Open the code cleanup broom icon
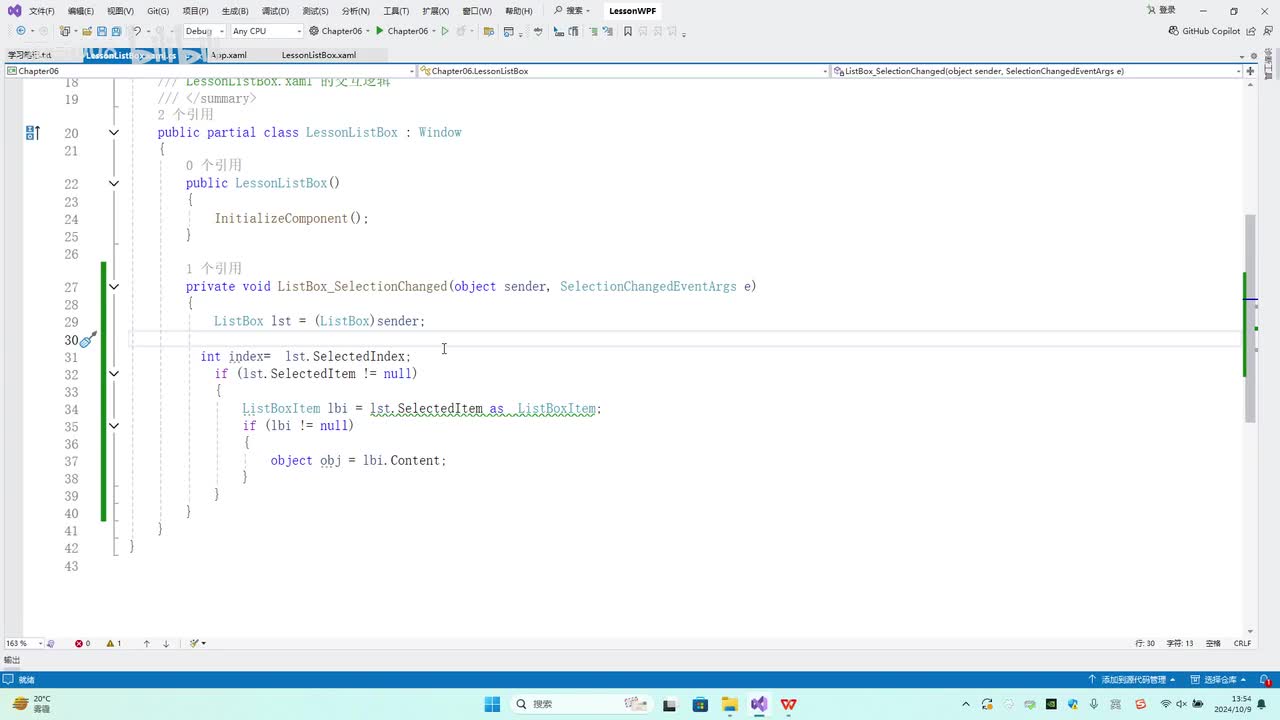 click(x=196, y=643)
